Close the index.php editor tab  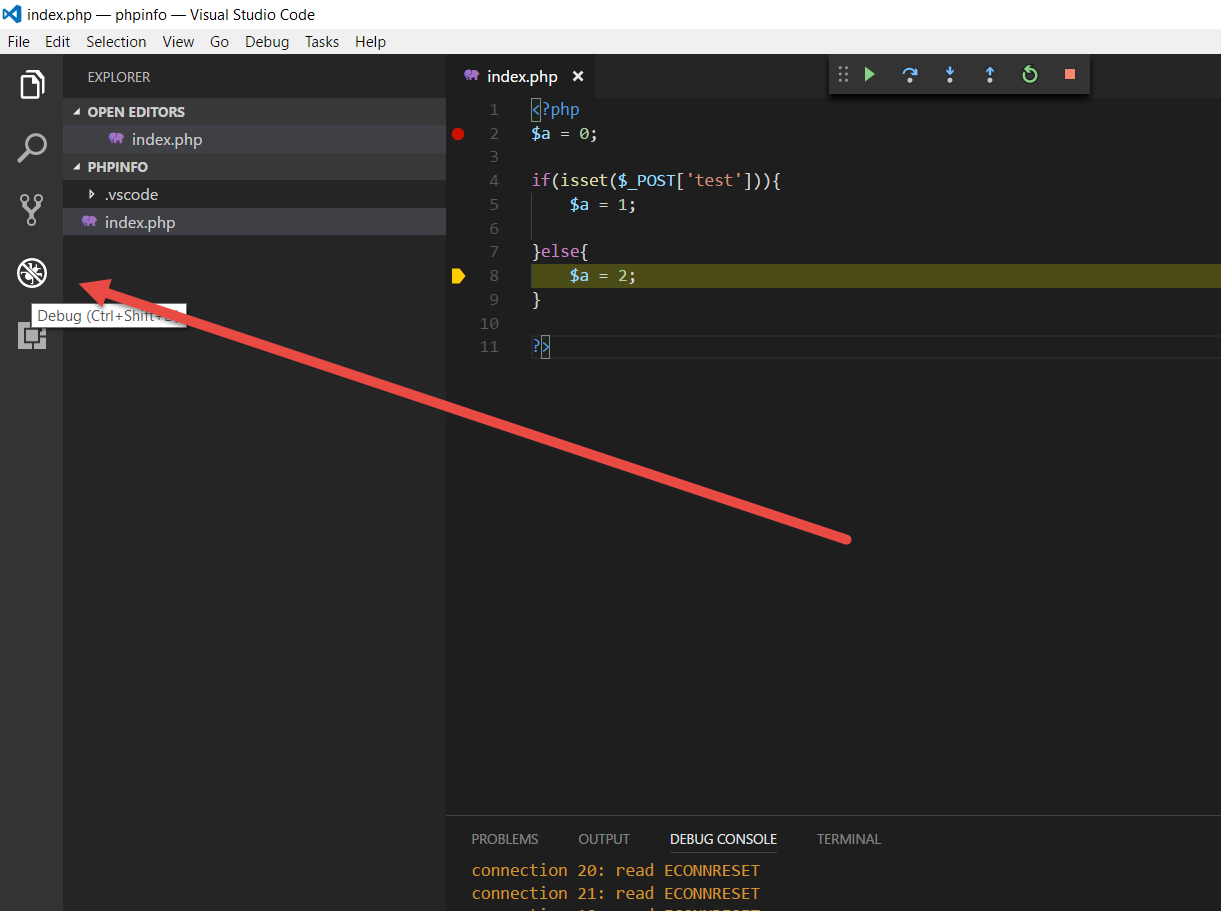578,77
